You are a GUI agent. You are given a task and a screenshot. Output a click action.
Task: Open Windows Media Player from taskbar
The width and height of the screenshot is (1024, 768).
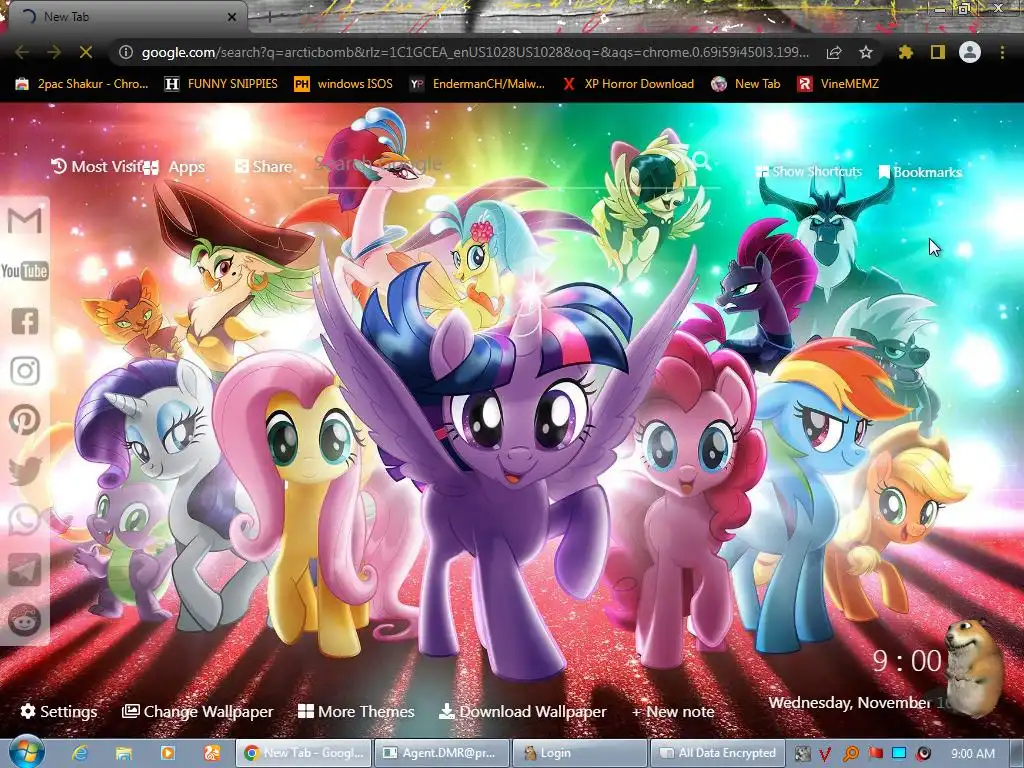pyautogui.click(x=168, y=753)
